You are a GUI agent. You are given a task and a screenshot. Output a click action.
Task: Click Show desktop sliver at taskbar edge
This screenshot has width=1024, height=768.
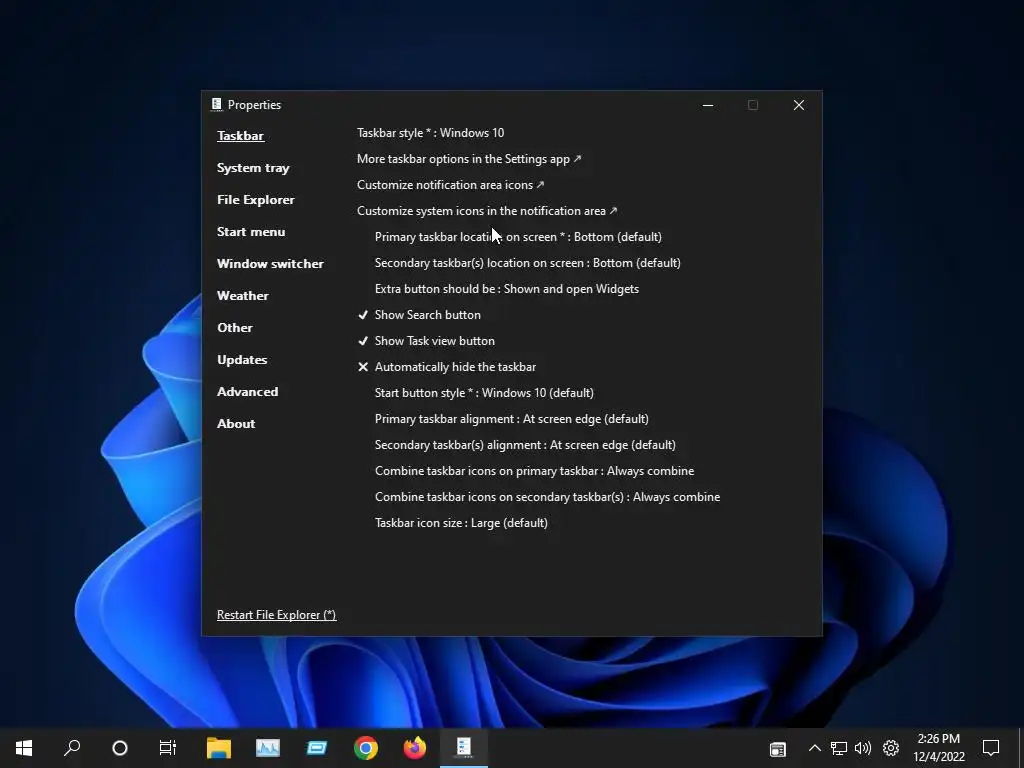[1021, 748]
